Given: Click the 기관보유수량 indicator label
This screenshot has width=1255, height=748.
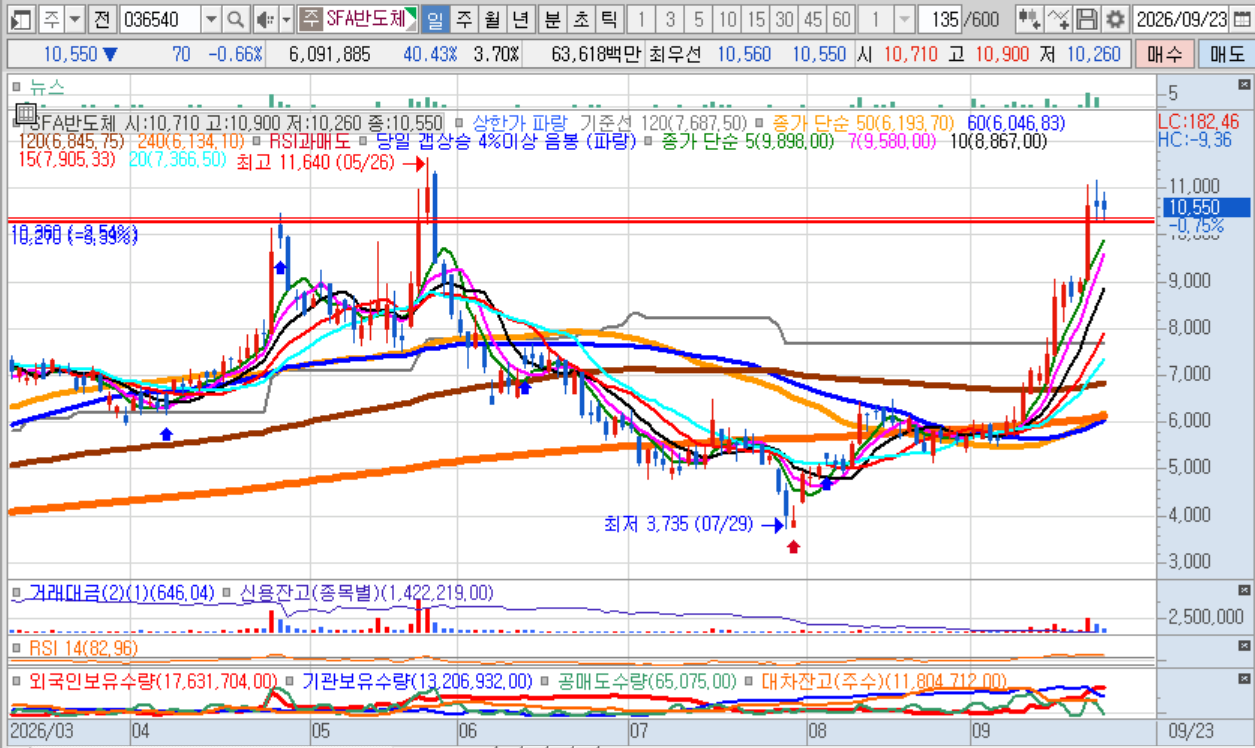Looking at the screenshot, I should pyautogui.click(x=416, y=681).
